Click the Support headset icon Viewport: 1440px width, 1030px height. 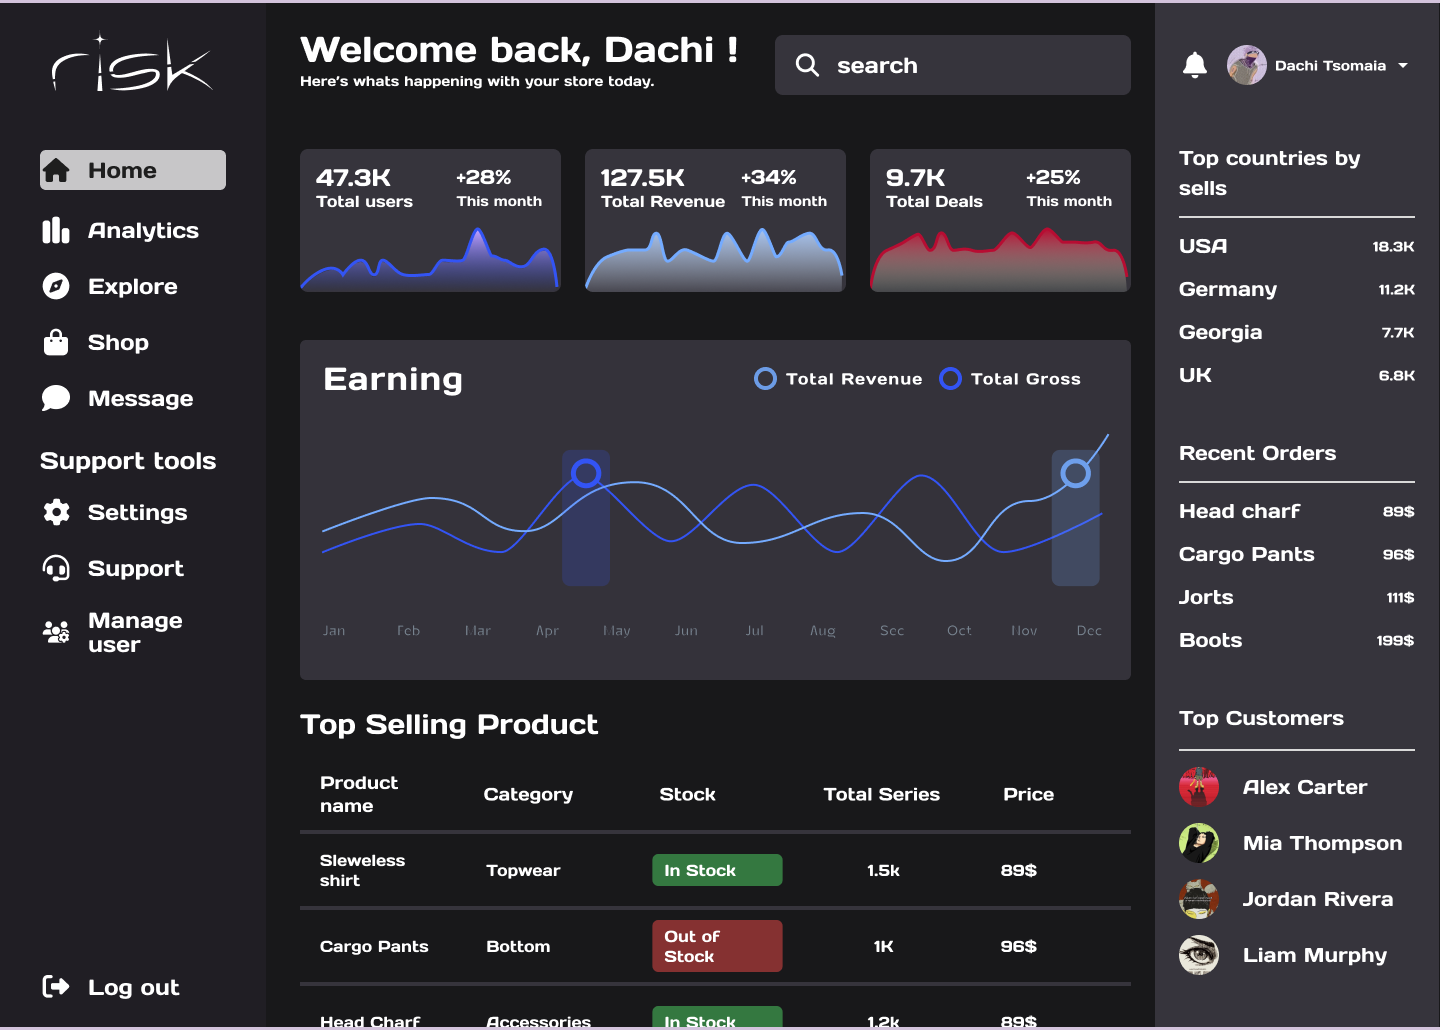point(55,568)
